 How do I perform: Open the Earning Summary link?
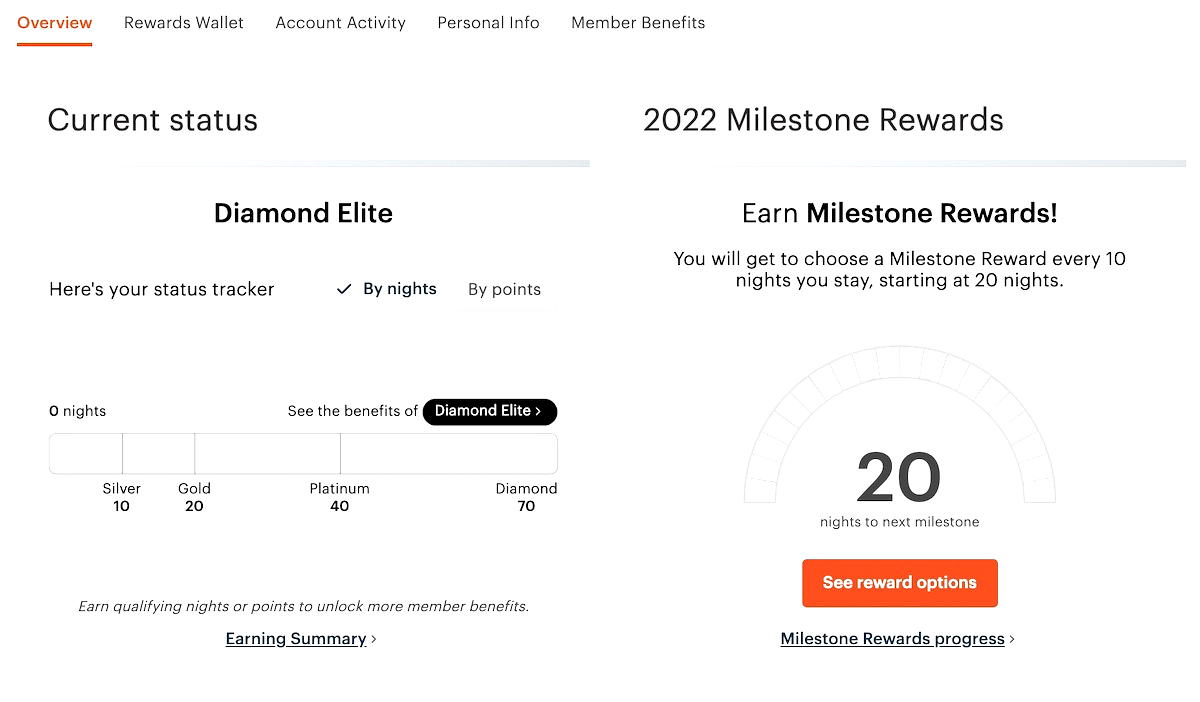click(295, 638)
